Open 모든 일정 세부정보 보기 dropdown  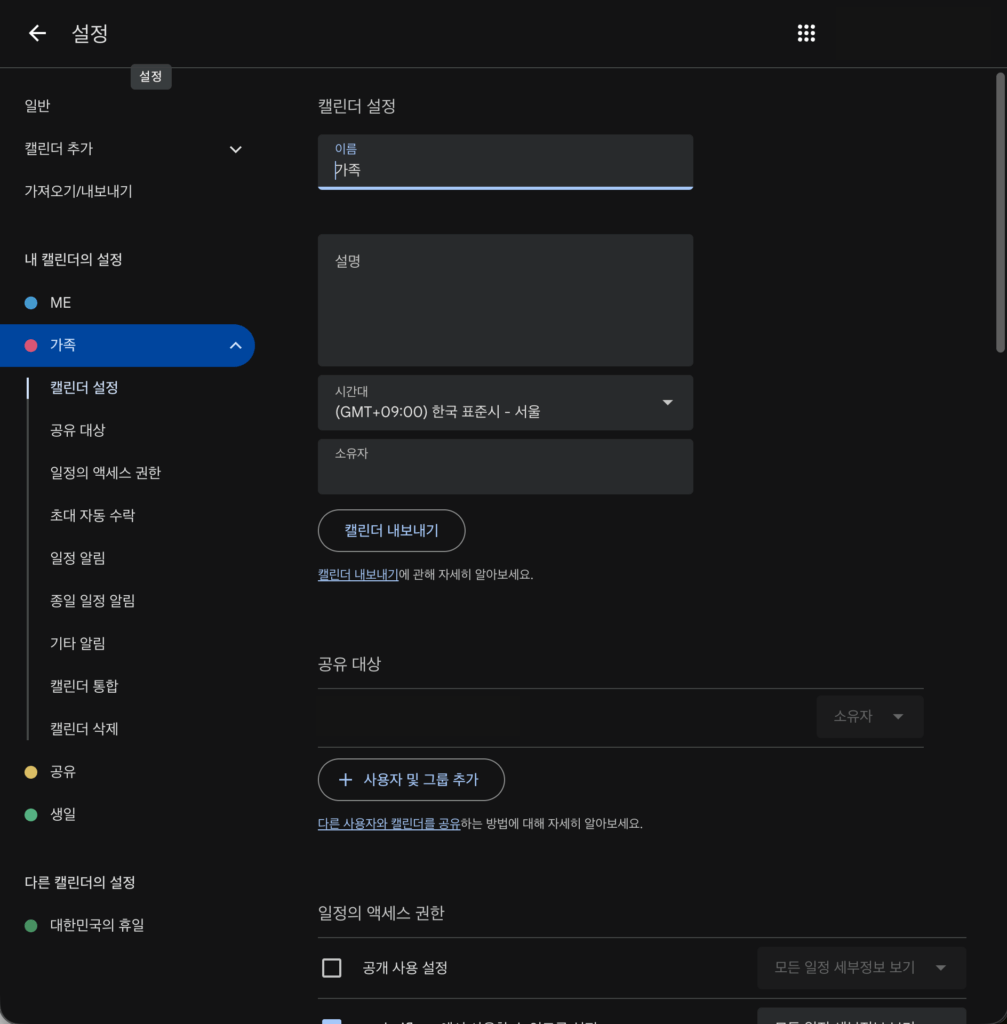tap(860, 968)
